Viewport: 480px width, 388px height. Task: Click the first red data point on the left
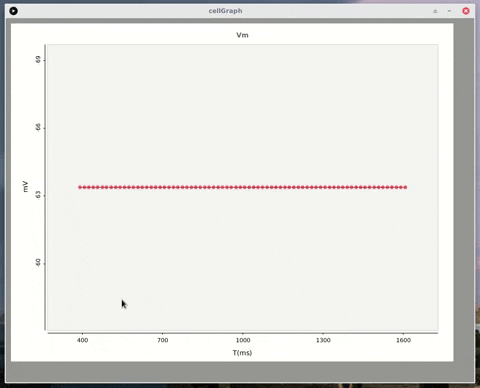click(80, 187)
